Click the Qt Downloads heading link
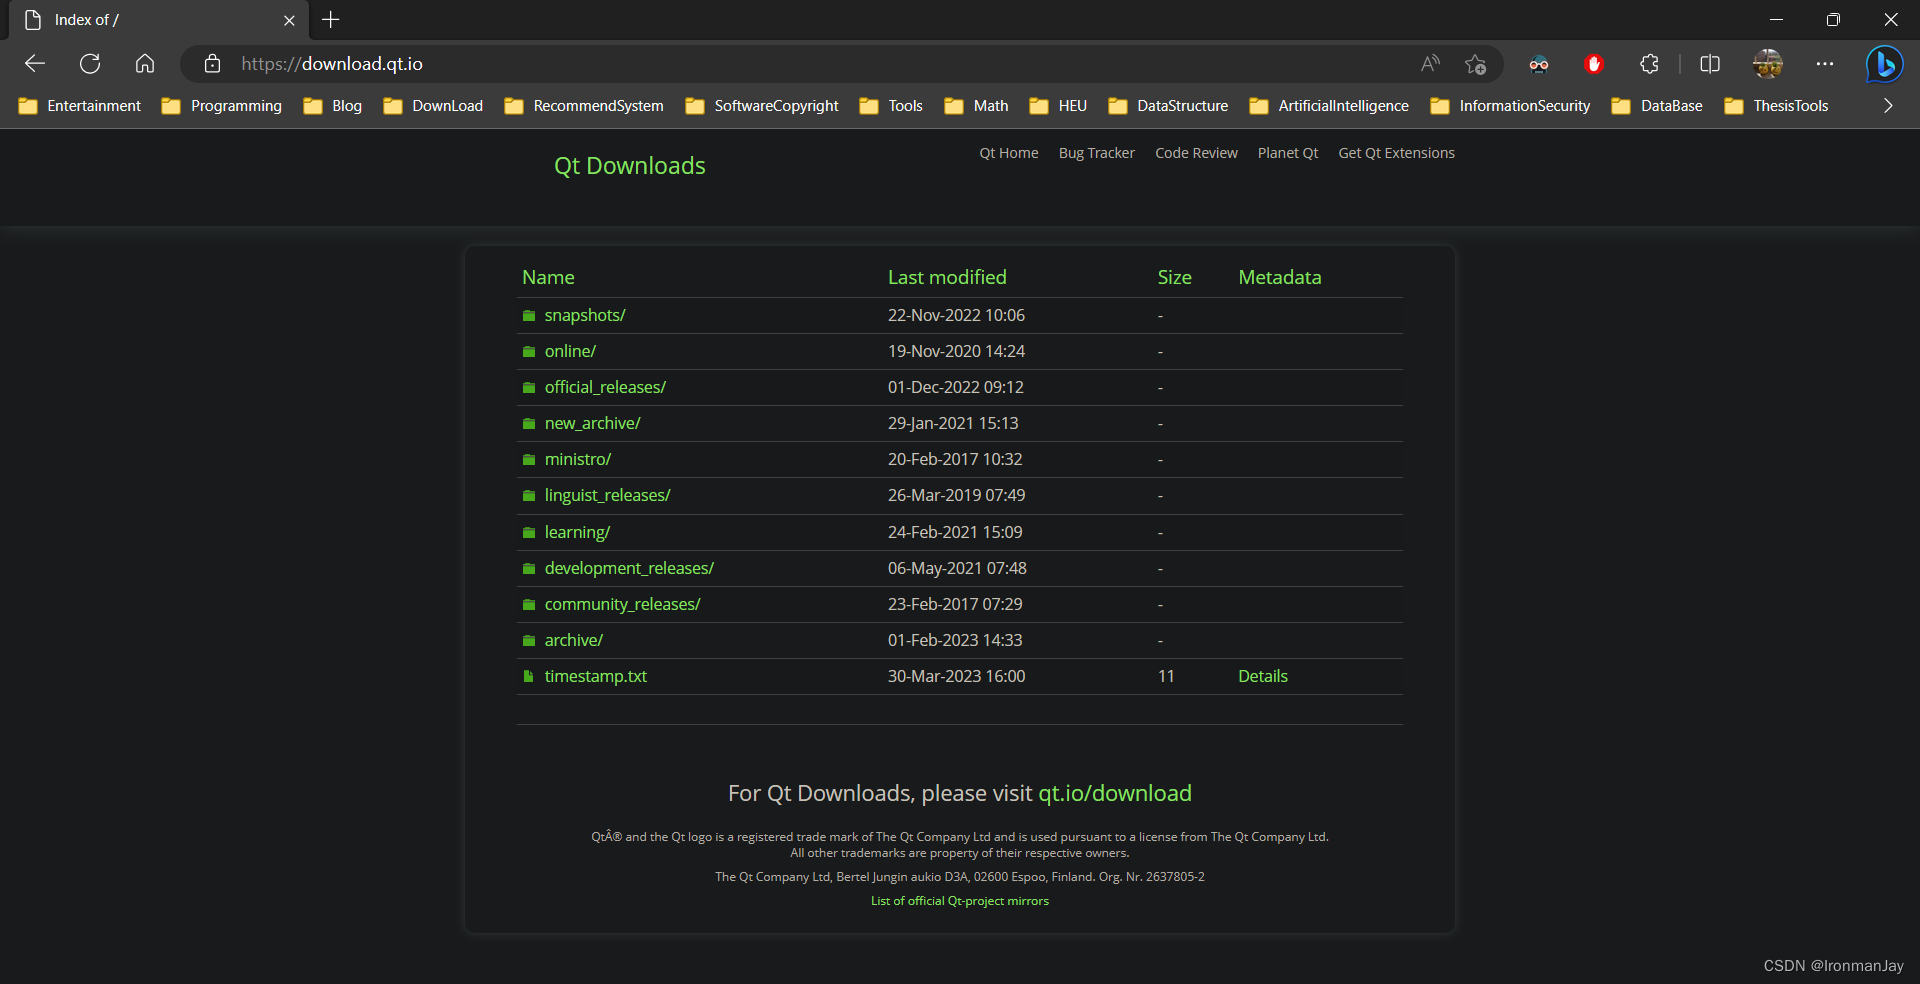This screenshot has width=1920, height=984. 630,166
